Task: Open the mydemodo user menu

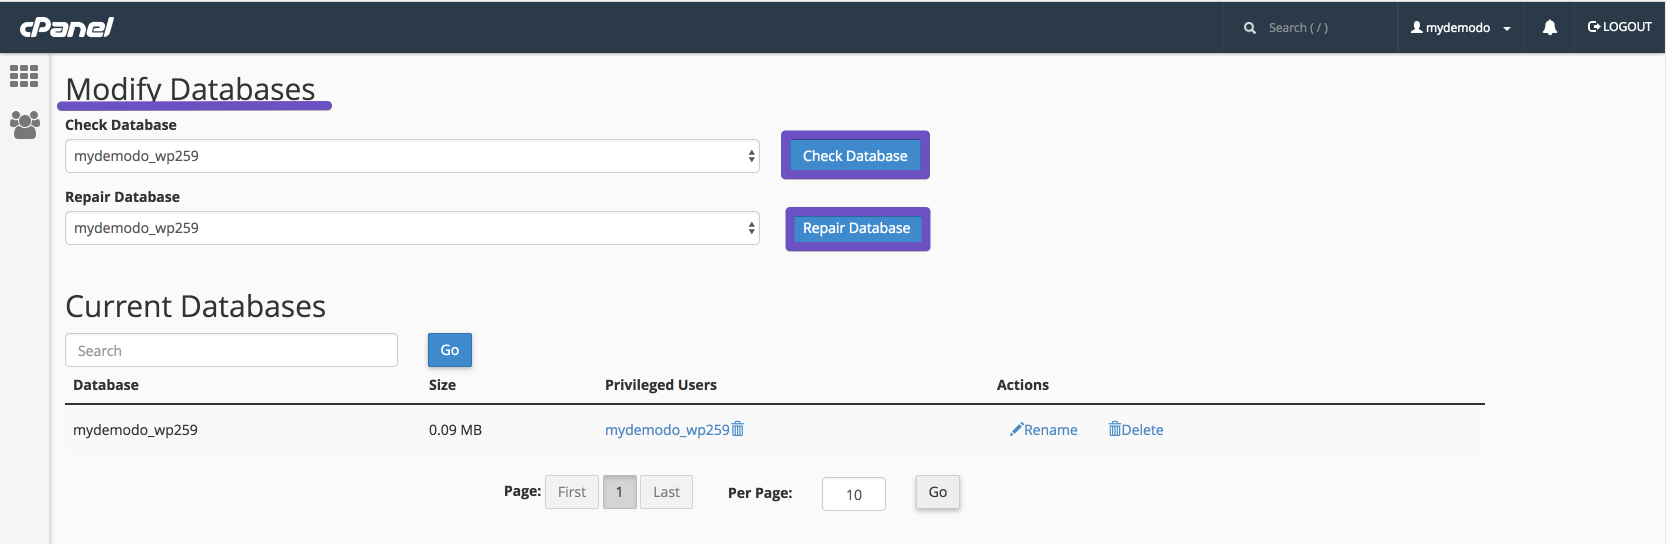Action: (x=1460, y=28)
